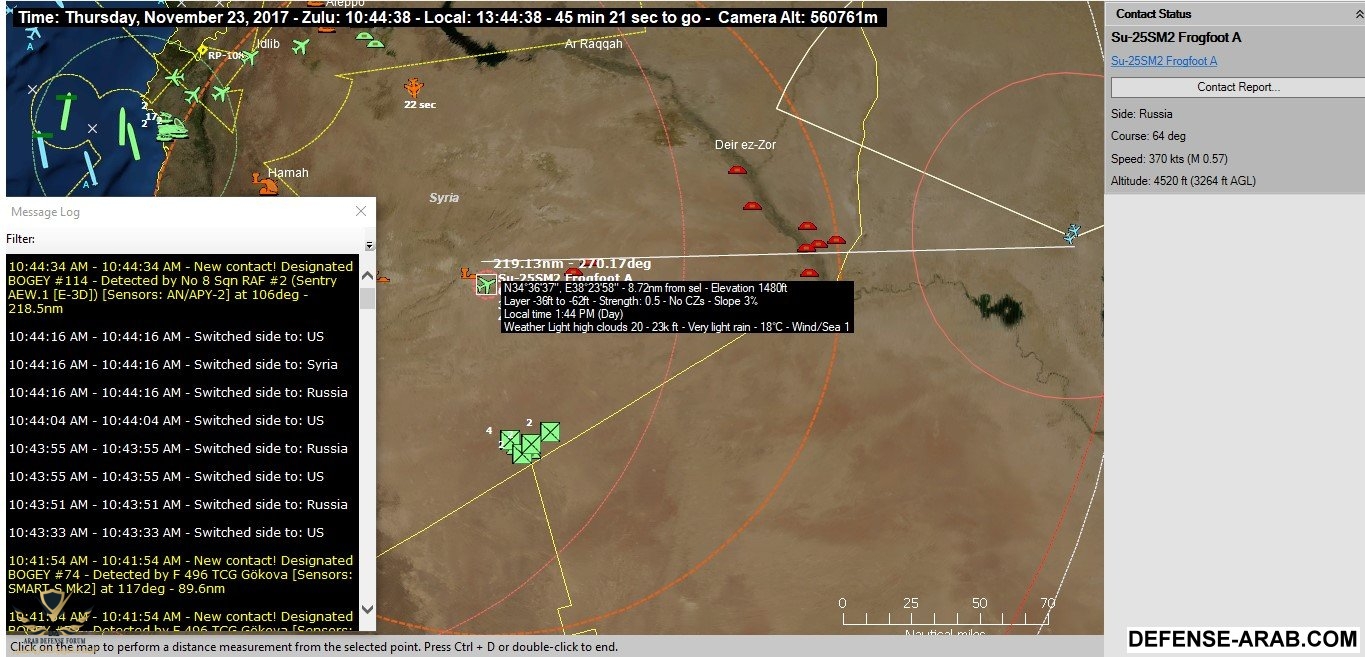Image resolution: width=1365 pixels, height=657 pixels.
Task: Select the orange aircraft labeled 22 sec
Action: 414,87
